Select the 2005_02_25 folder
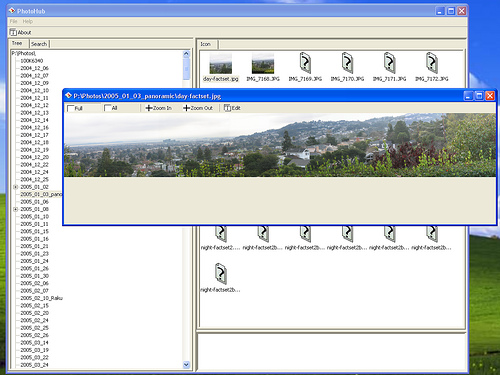Screen dimensions: 500x375 pos(34,328)
